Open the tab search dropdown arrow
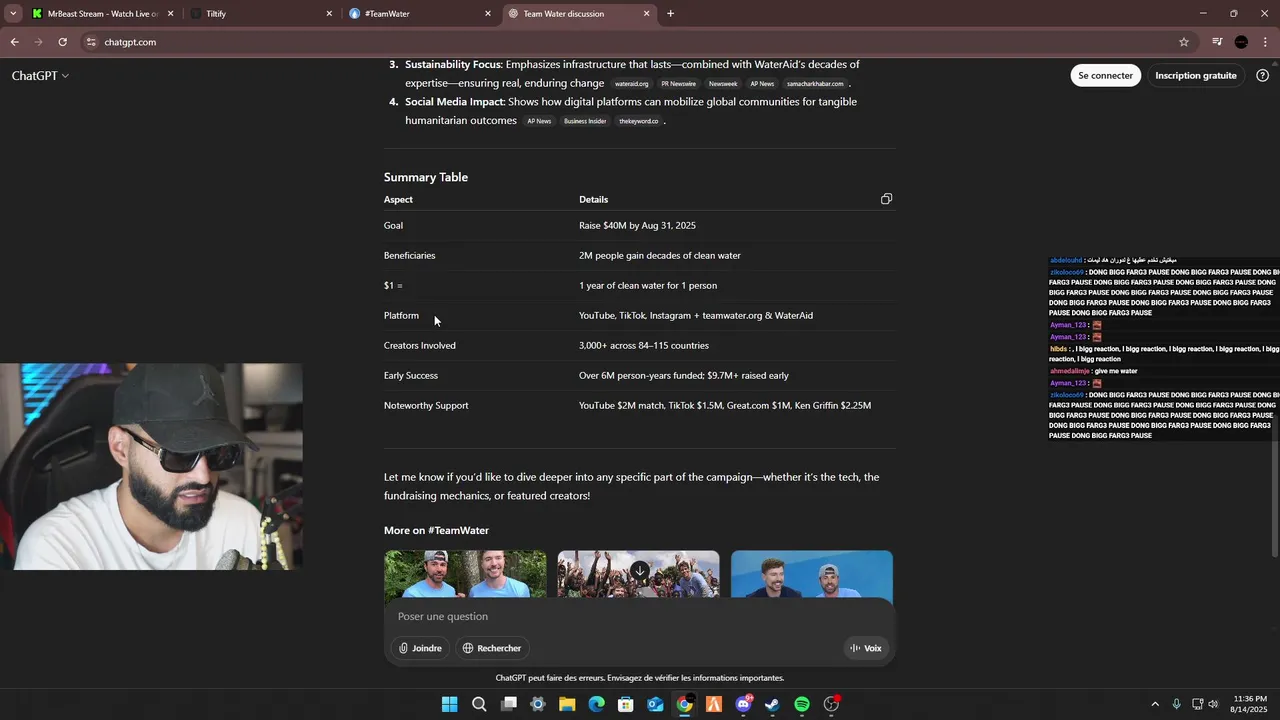Screen dimensions: 1280x720 13,14
